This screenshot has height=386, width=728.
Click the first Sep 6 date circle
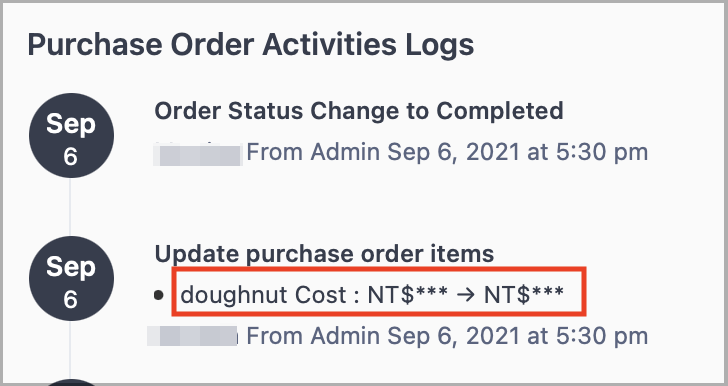pos(71,136)
